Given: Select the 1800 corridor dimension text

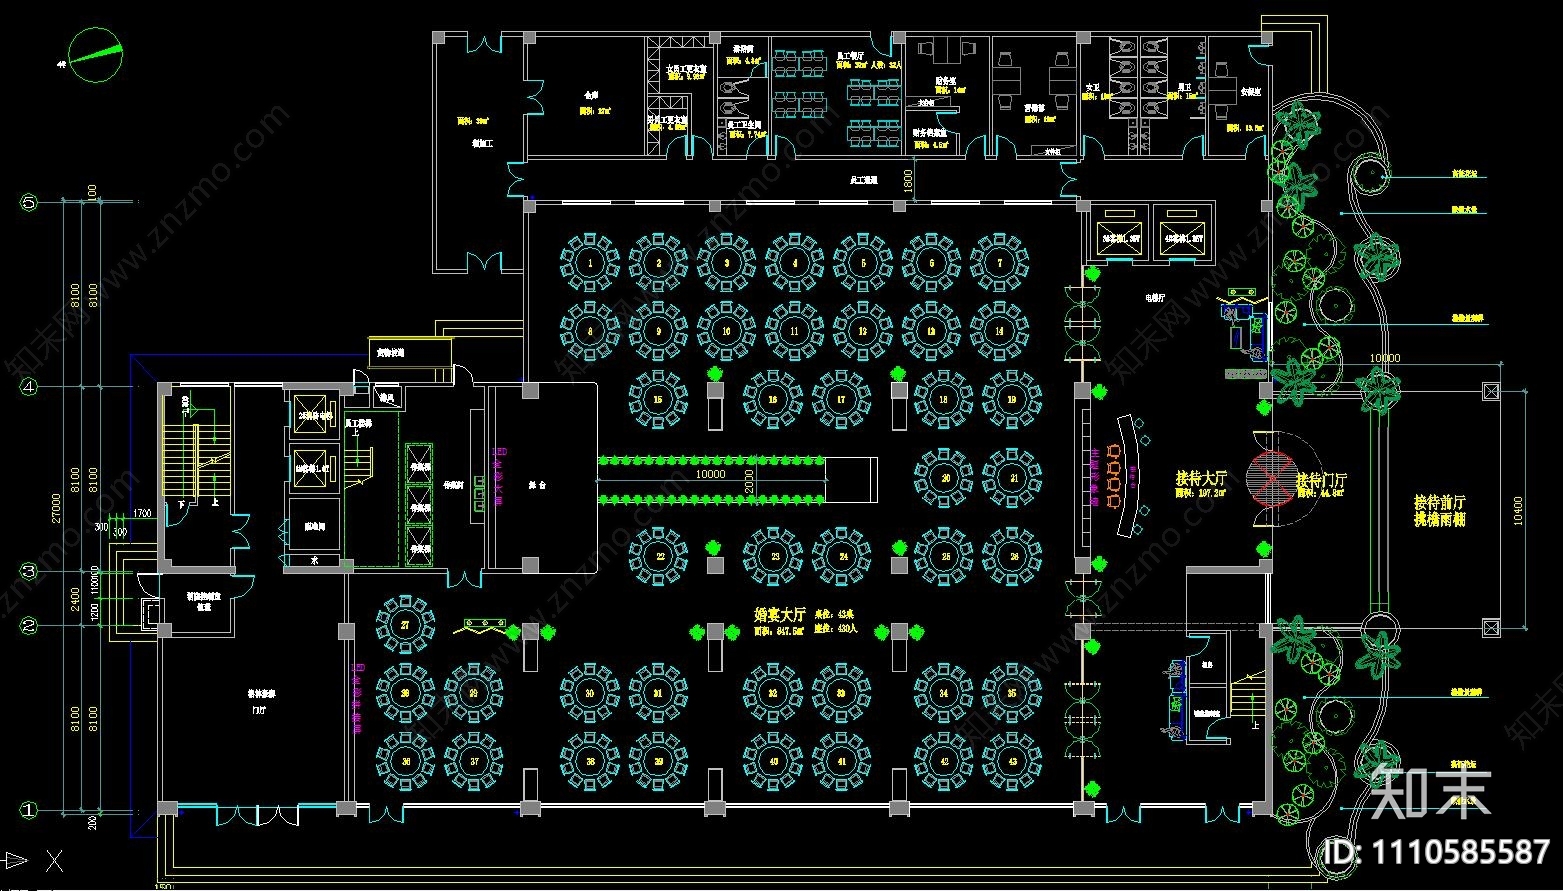Looking at the screenshot, I should (908, 180).
